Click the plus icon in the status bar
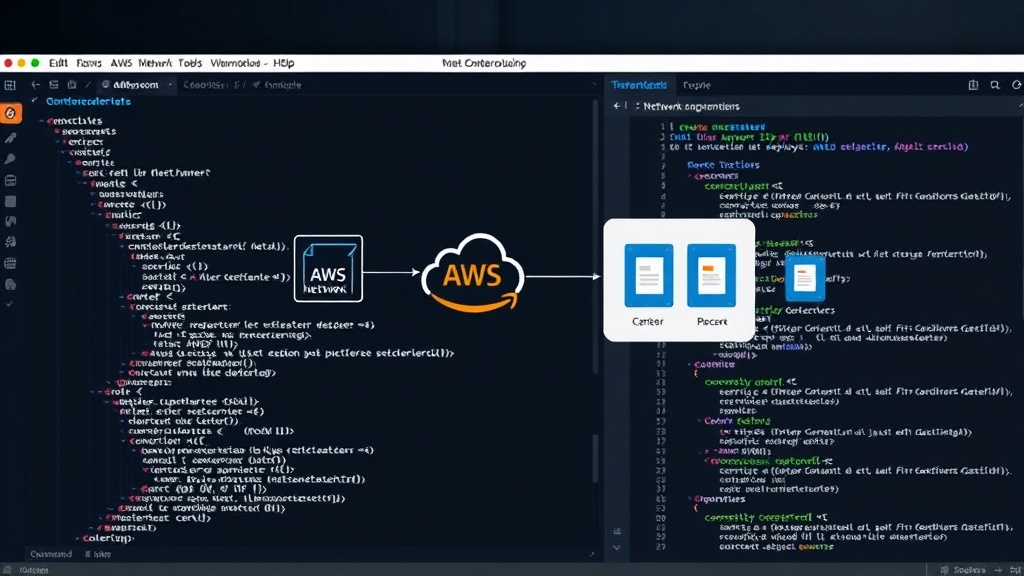The width and height of the screenshot is (1024, 576). point(998,570)
